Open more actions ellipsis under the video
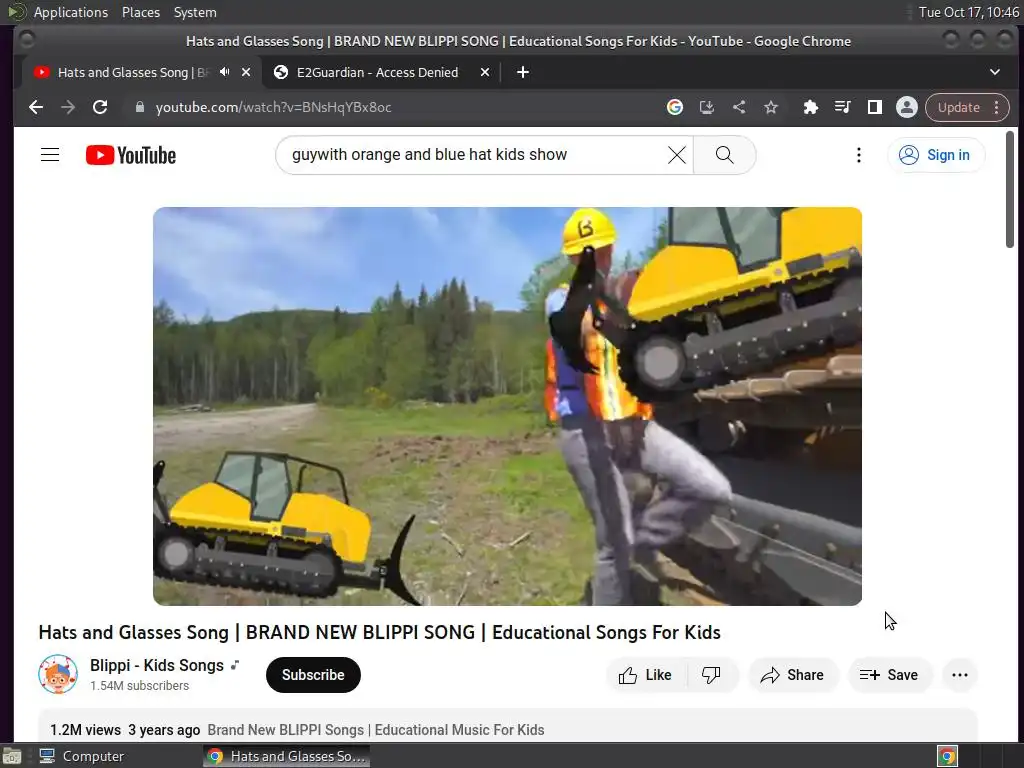The image size is (1024, 768). pyautogui.click(x=960, y=675)
